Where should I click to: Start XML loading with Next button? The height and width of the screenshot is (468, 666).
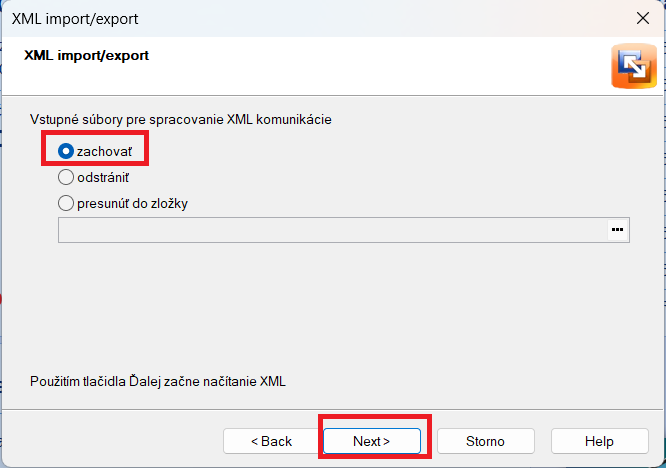[x=372, y=441]
